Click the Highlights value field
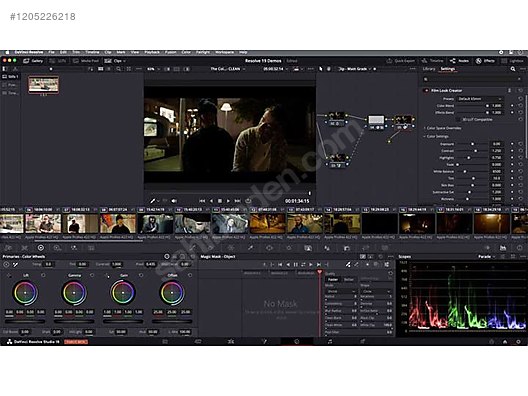 [496, 158]
